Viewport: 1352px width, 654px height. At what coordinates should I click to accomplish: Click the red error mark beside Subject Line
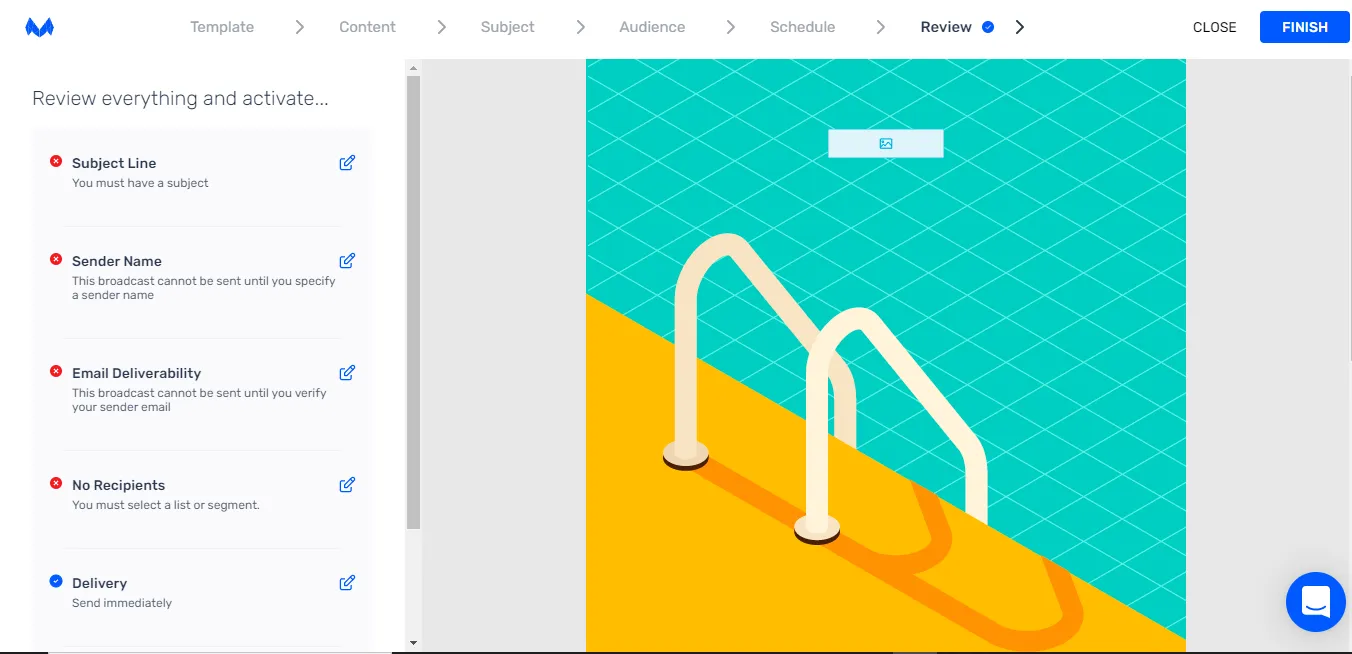coord(56,161)
